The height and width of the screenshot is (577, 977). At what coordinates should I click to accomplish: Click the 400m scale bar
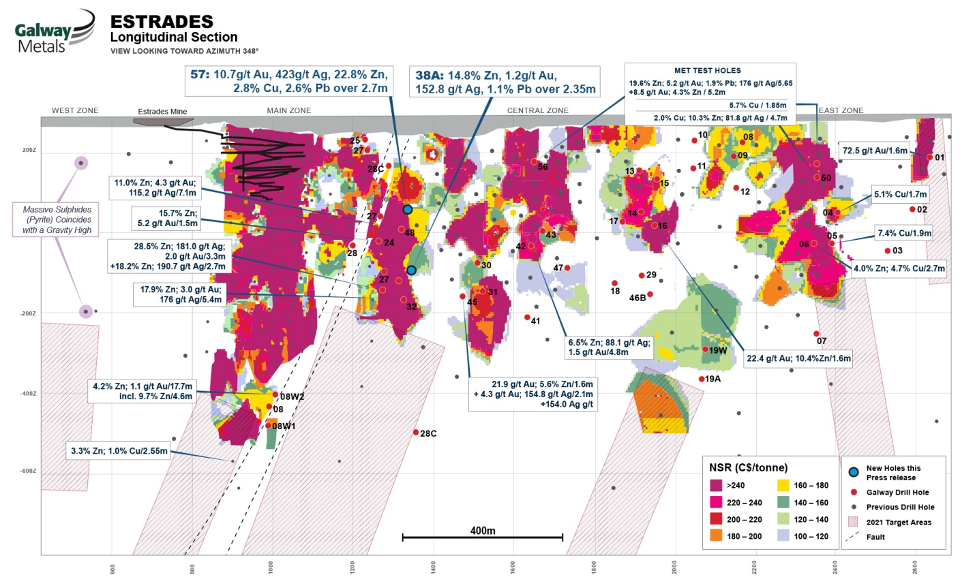point(483,537)
